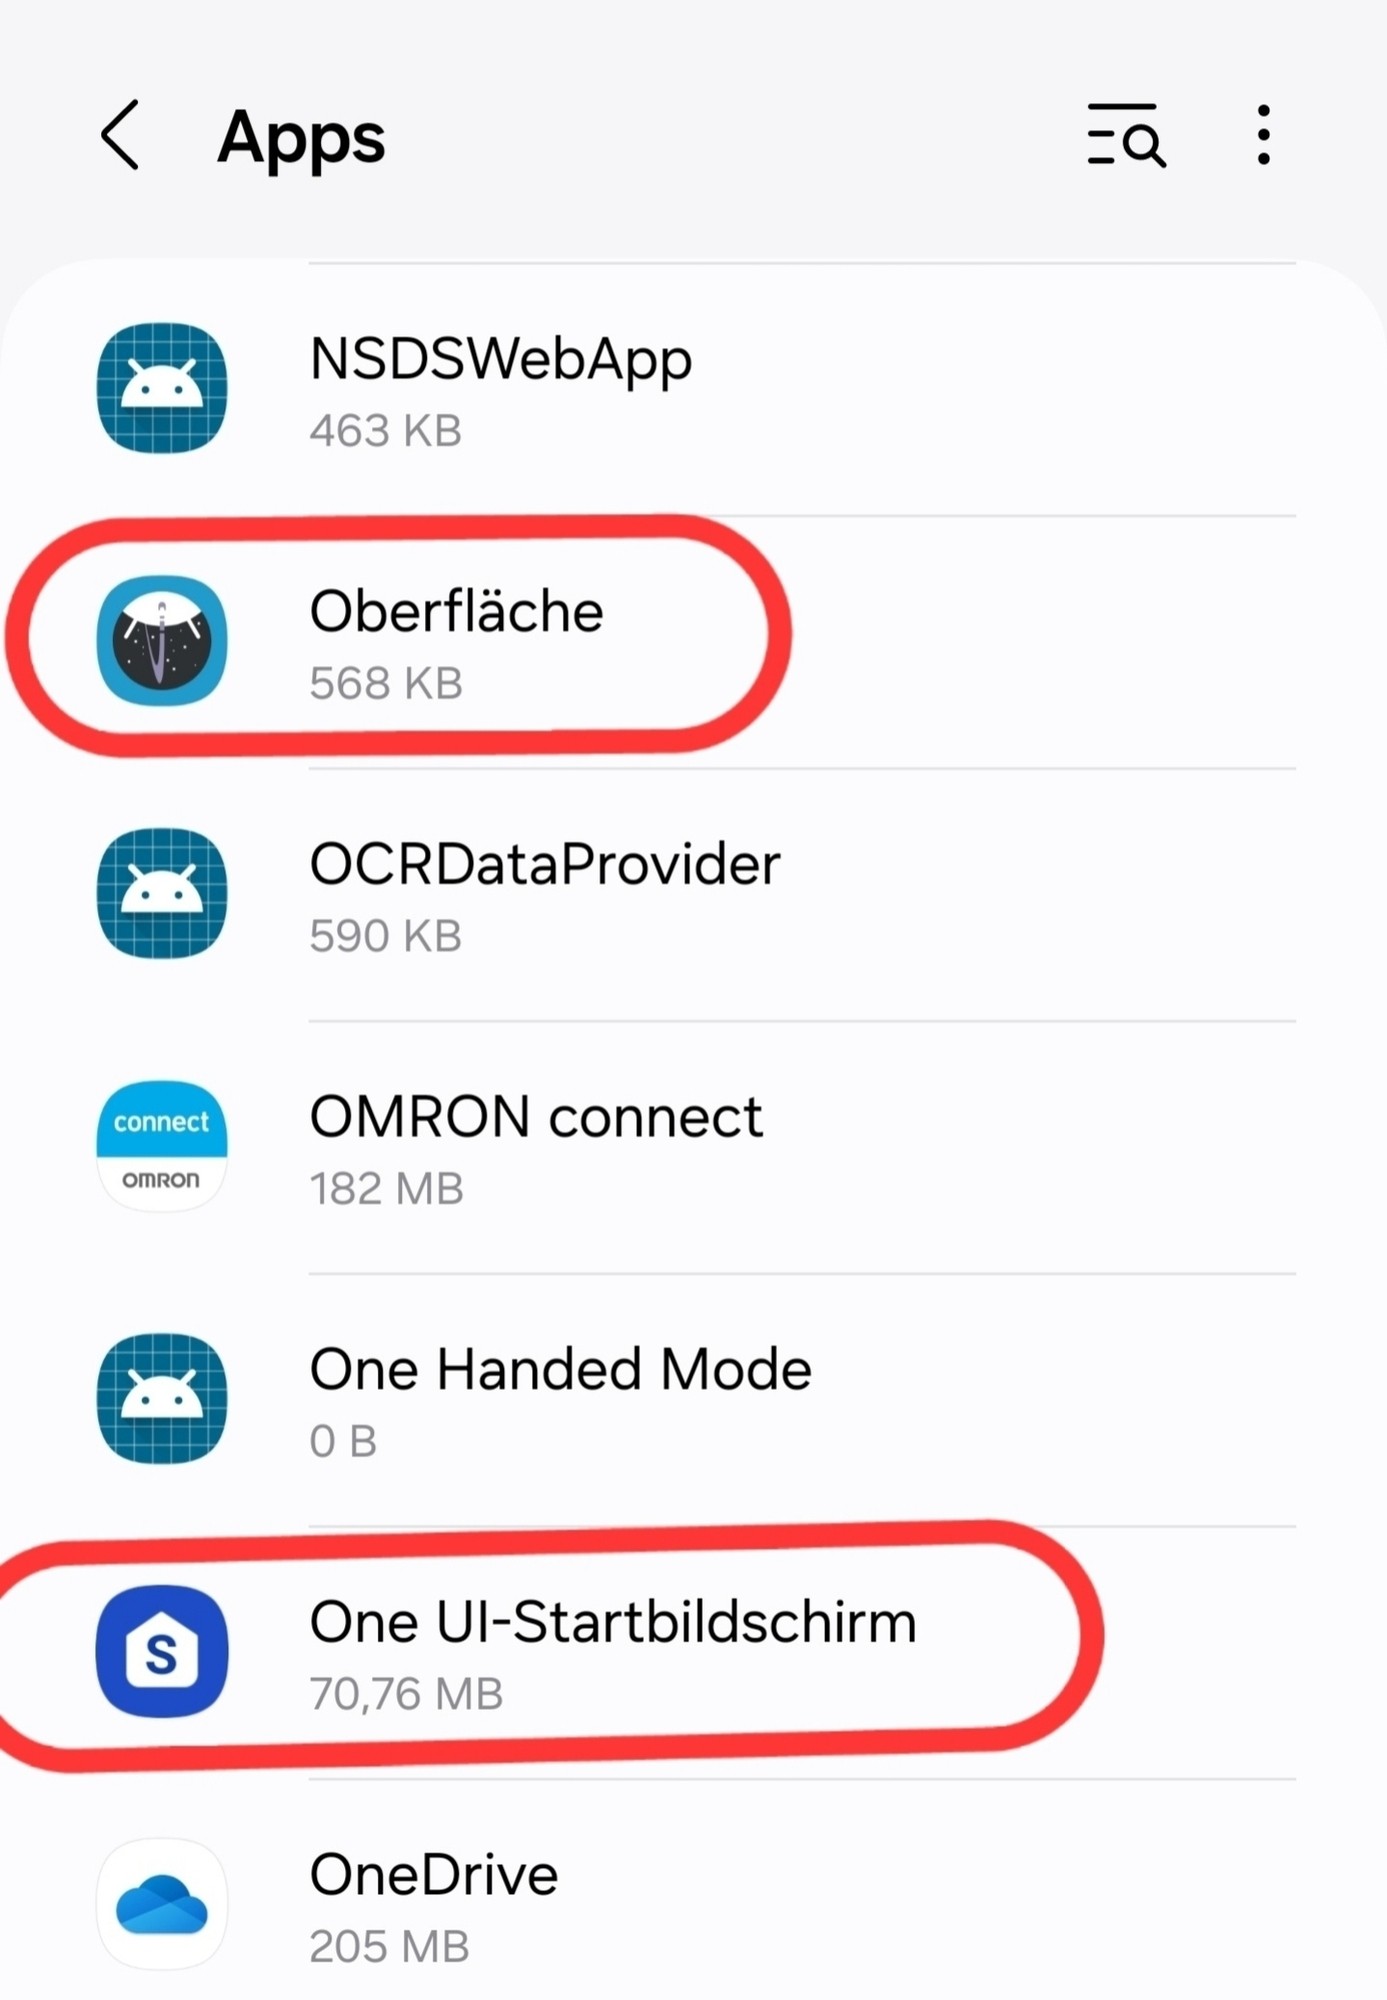Image resolution: width=1387 pixels, height=2000 pixels.
Task: Tap the OCRDataProvider Android icon
Action: tap(162, 893)
